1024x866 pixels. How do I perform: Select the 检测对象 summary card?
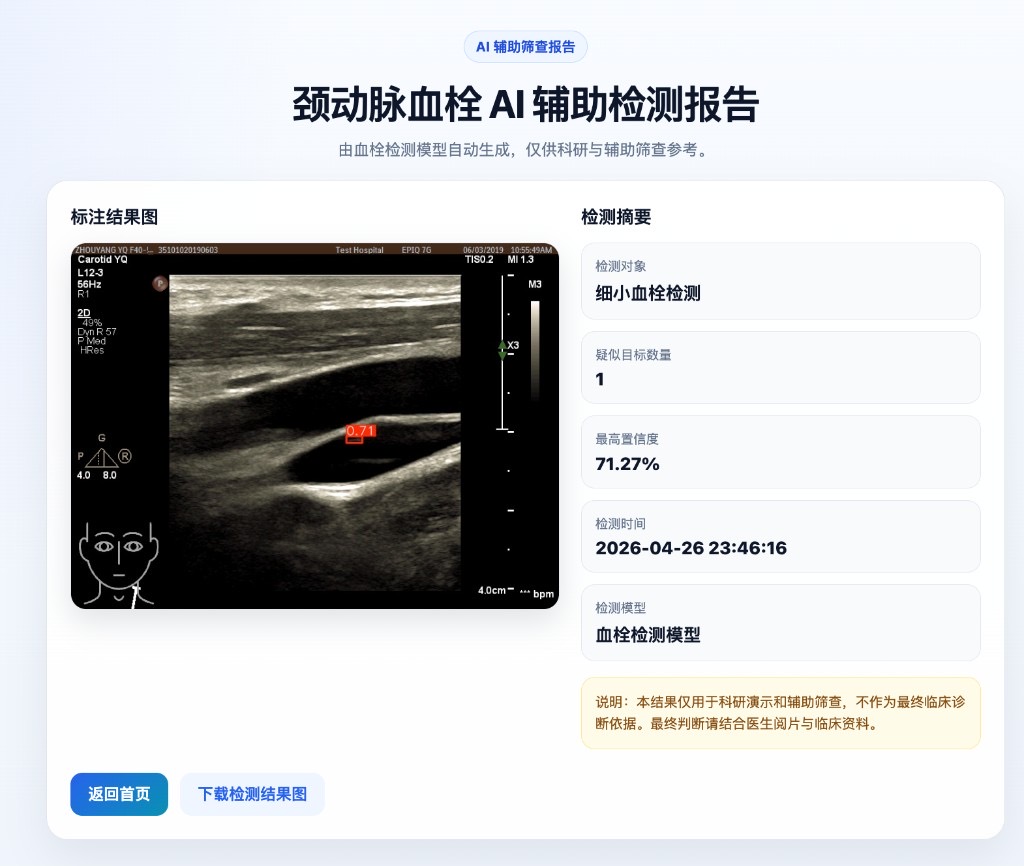point(780,281)
